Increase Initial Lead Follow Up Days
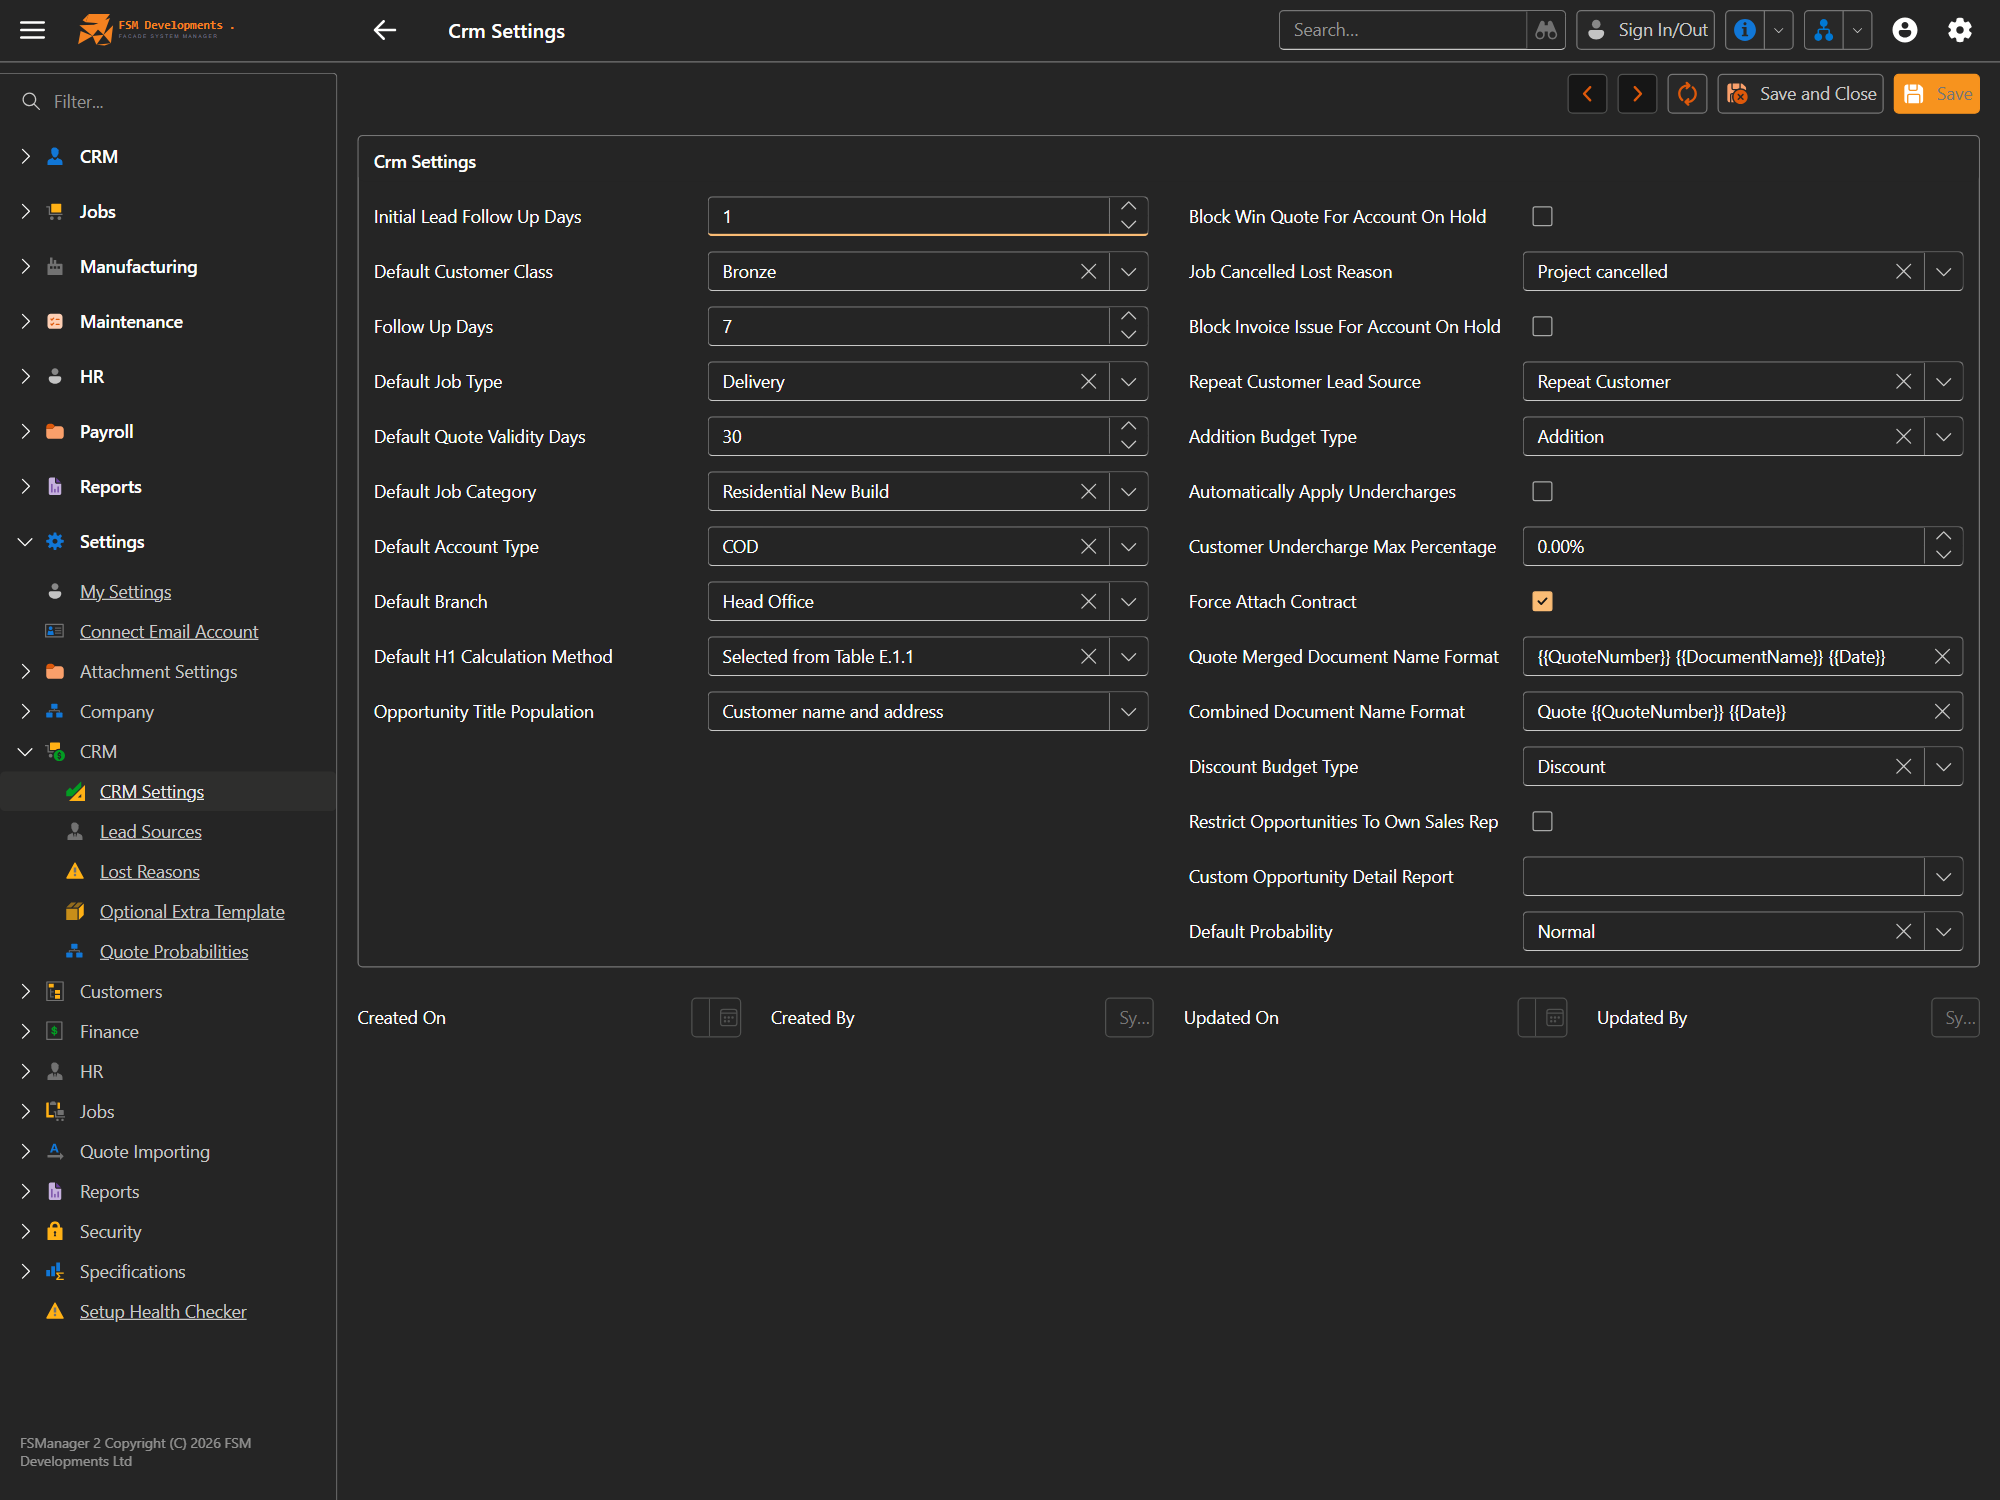2000x1500 pixels. (1129, 206)
